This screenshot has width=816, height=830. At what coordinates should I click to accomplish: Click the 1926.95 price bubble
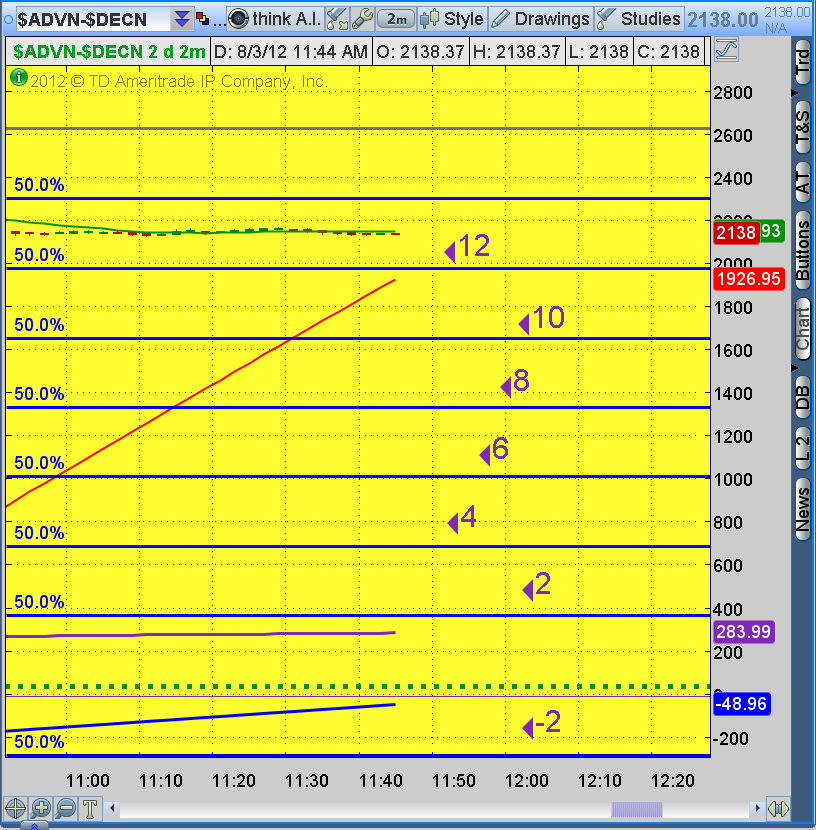point(748,278)
